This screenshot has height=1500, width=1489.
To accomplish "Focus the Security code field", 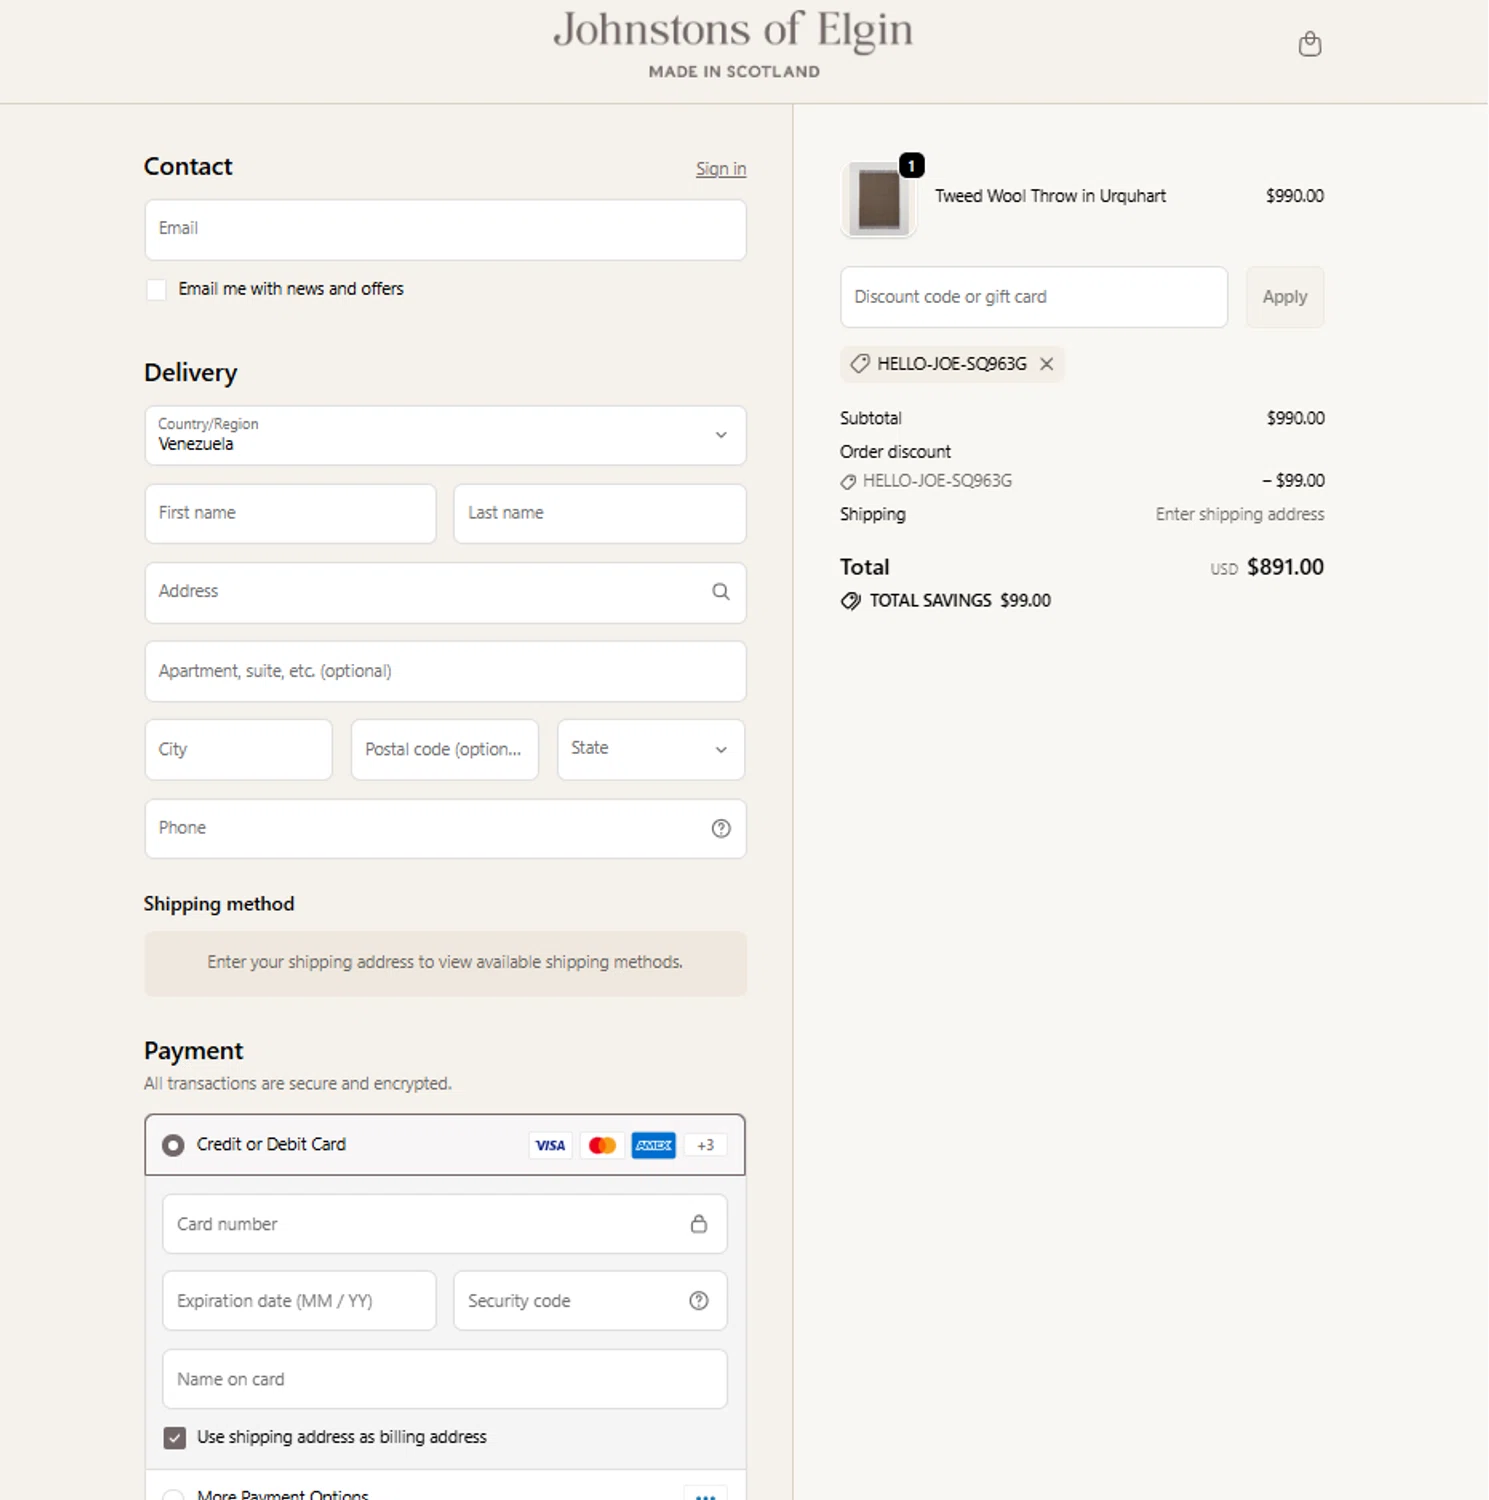I will click(x=590, y=1301).
